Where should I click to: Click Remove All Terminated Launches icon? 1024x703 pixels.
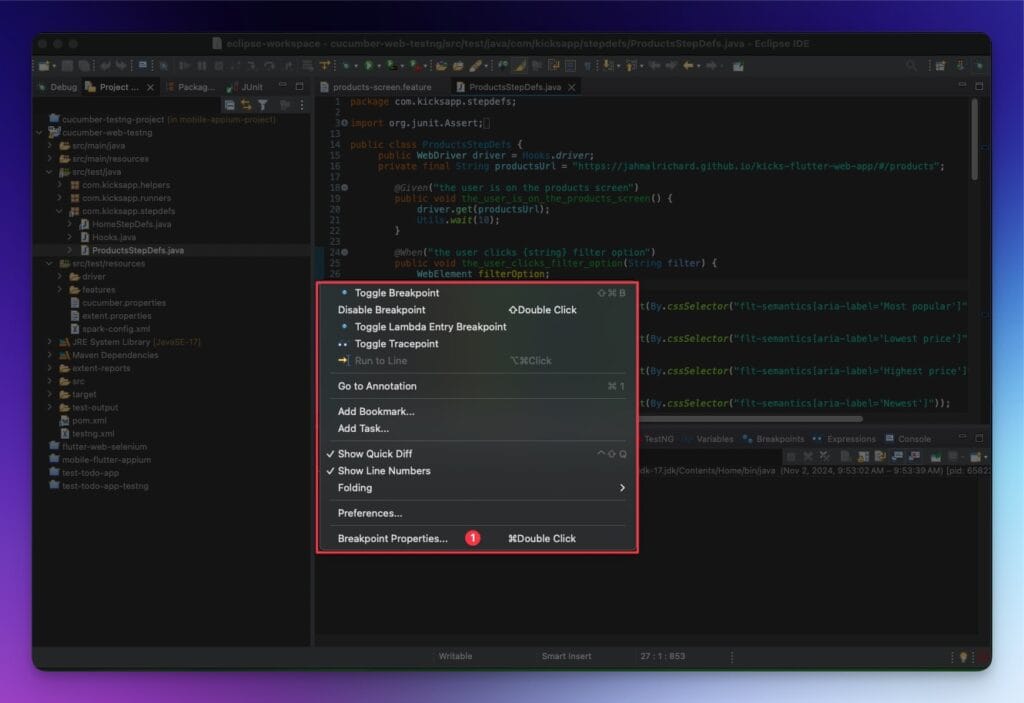click(825, 456)
